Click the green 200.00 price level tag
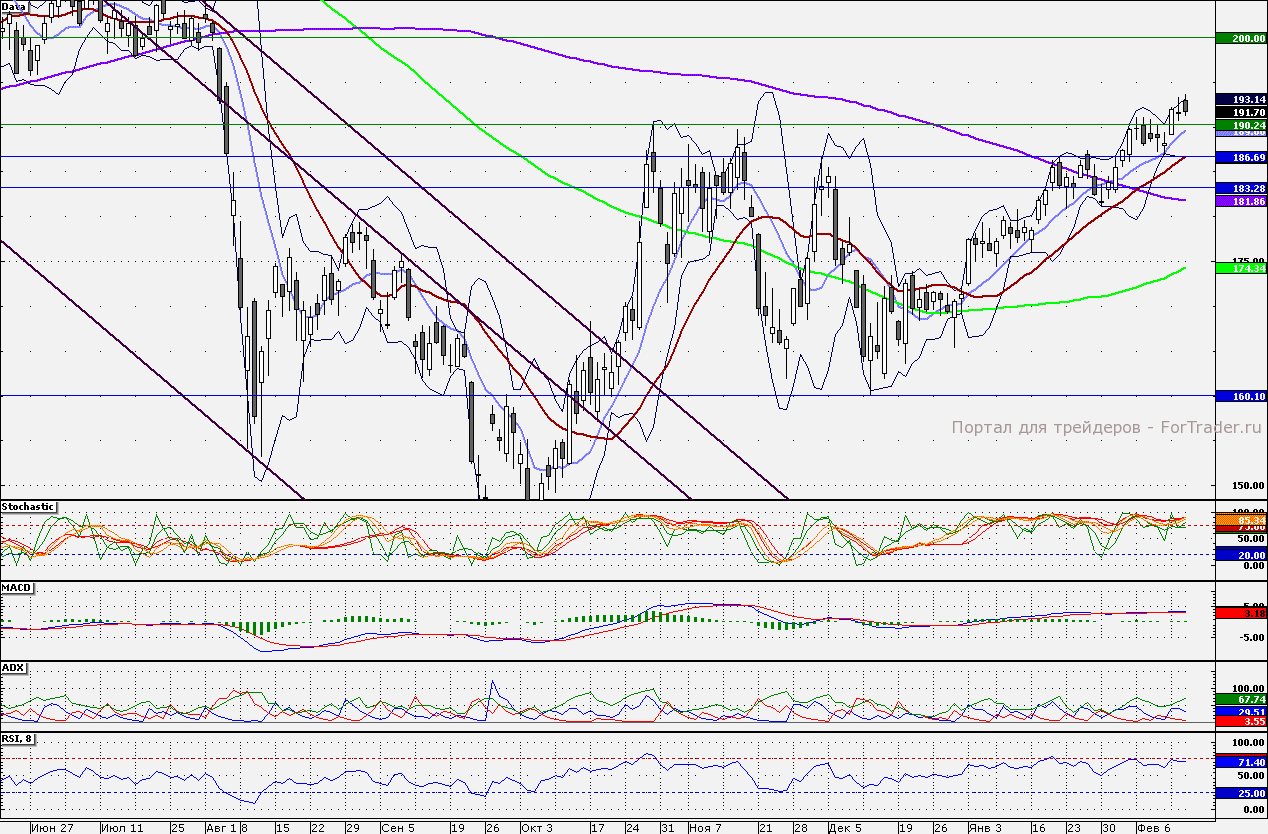This screenshot has width=1268, height=834. pyautogui.click(x=1241, y=37)
